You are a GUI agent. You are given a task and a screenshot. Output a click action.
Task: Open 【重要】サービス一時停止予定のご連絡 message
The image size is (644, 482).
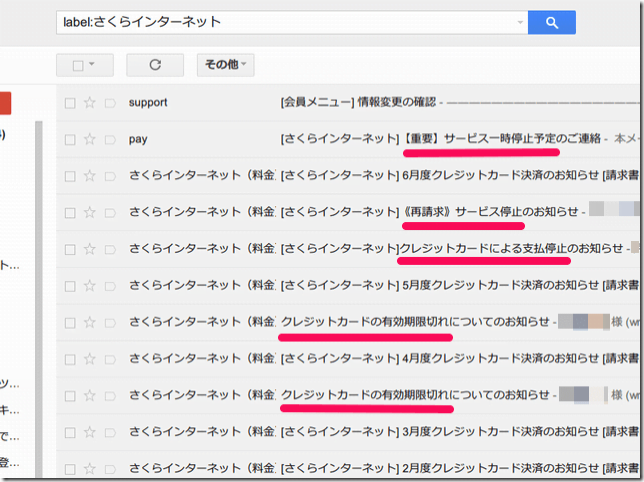(480, 139)
